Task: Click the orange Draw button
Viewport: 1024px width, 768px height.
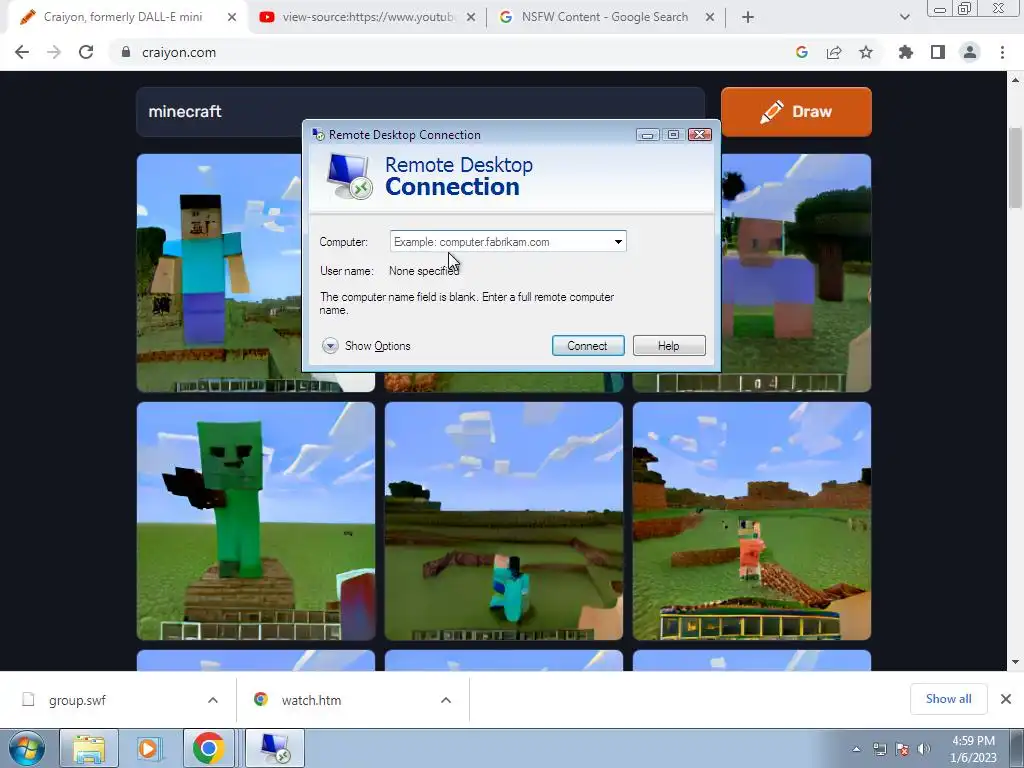Action: point(796,112)
